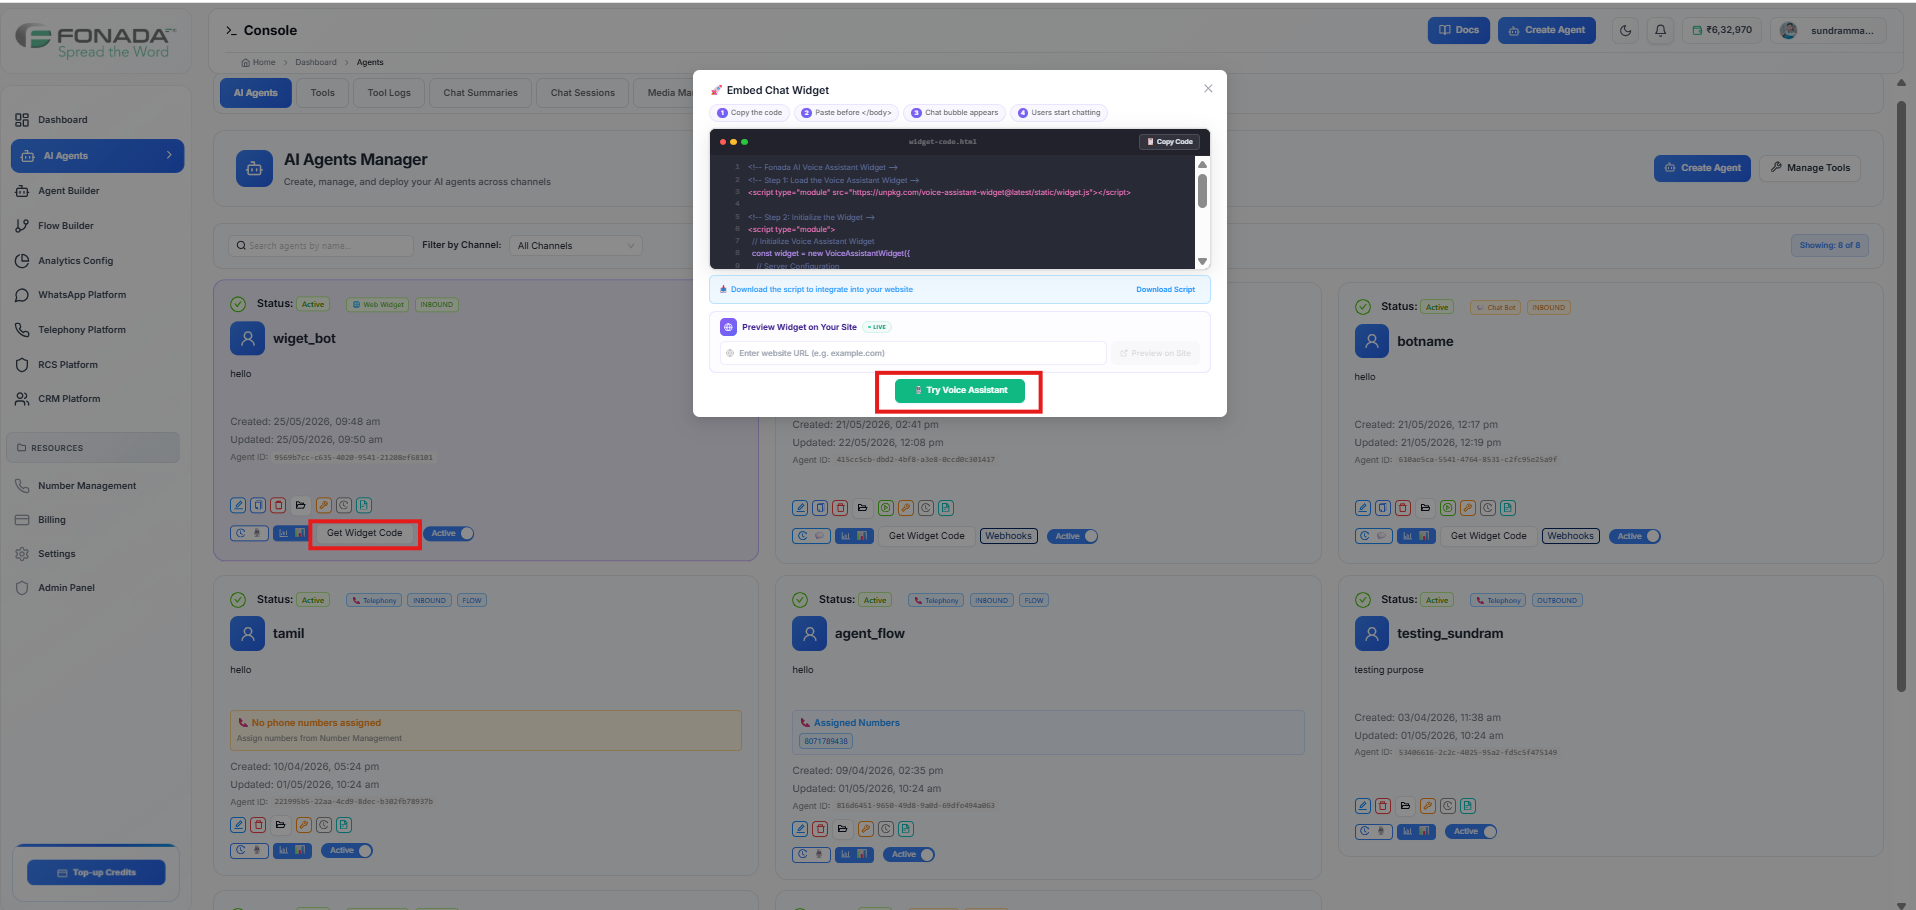This screenshot has width=1916, height=910.
Task: Toggle the Active switch on tamil
Action: tap(348, 851)
